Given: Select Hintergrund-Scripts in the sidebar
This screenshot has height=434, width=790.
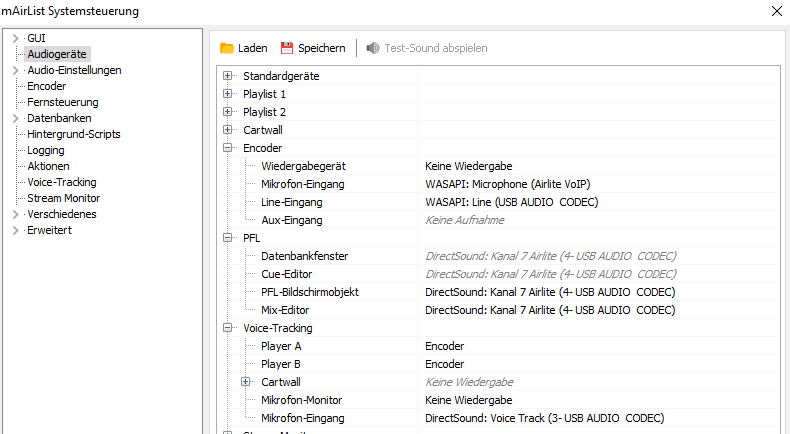Looking at the screenshot, I should point(74,134).
